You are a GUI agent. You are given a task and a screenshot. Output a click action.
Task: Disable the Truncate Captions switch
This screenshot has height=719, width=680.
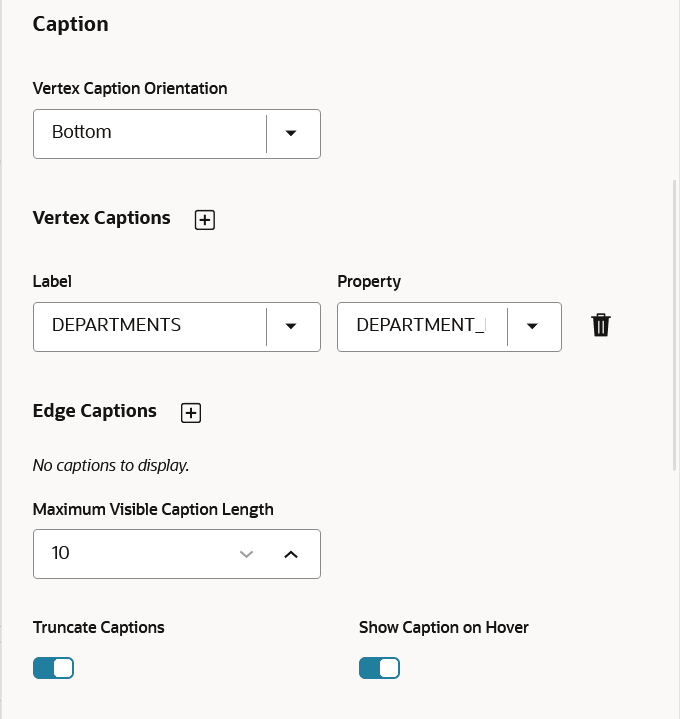[53, 668]
